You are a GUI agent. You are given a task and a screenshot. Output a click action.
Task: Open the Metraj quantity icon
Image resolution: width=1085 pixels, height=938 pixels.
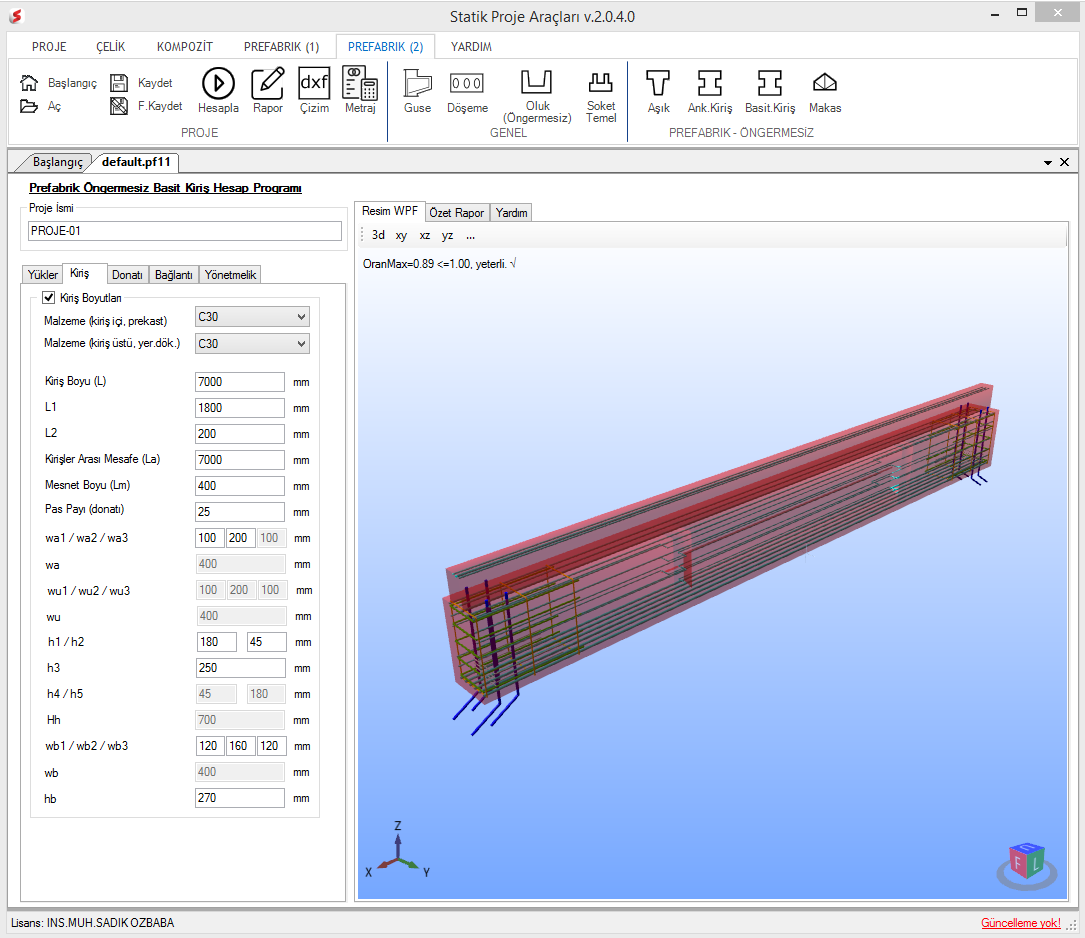[360, 84]
